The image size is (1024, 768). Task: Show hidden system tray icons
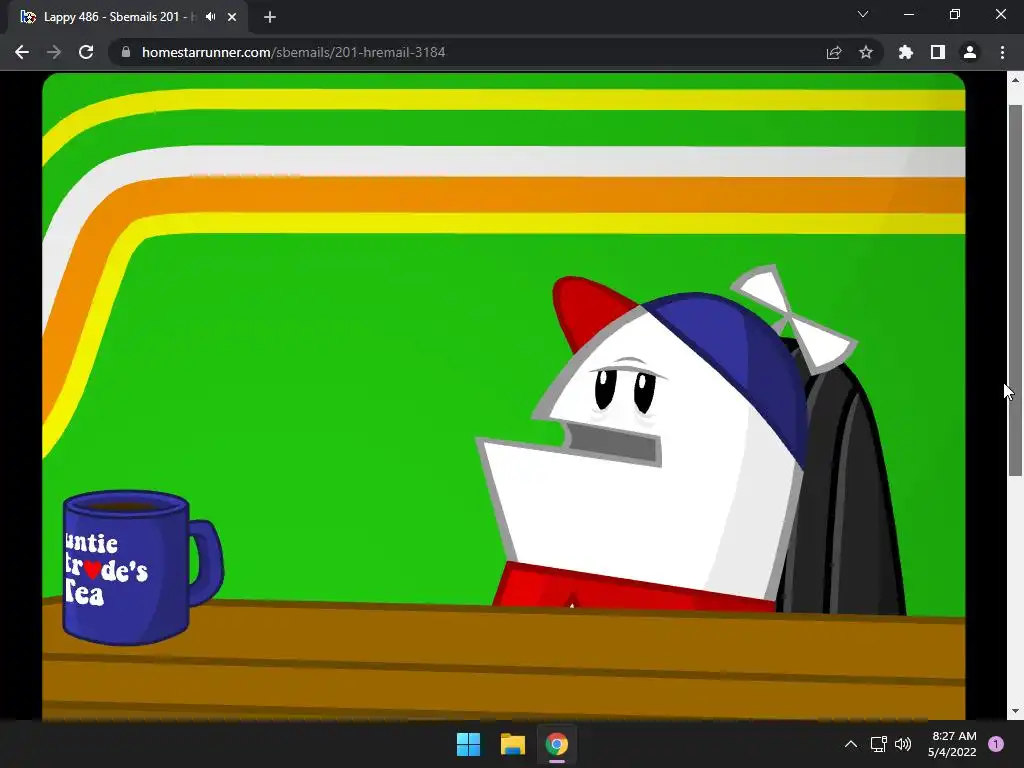[x=850, y=744]
